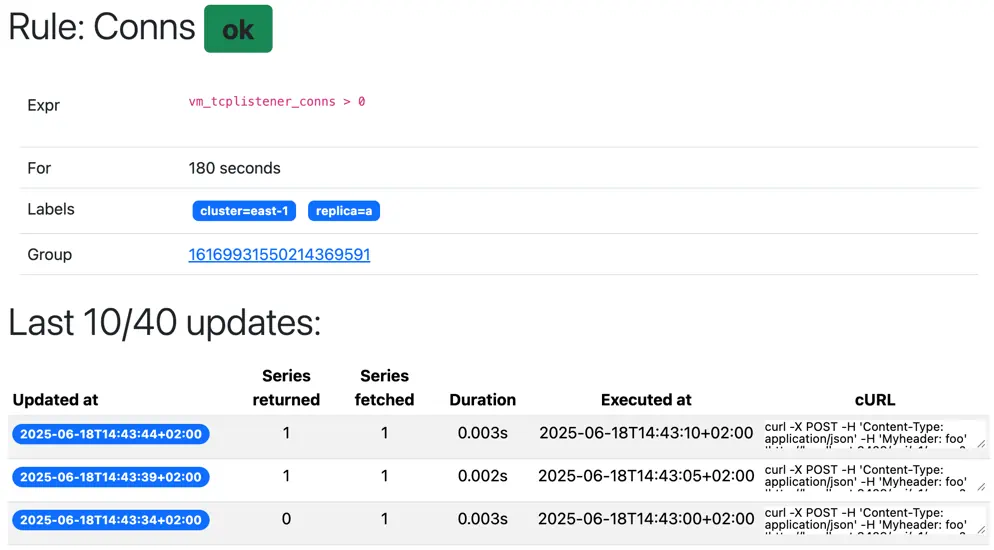Open group link 16169931550214369591
Screen dimensions: 994x550
(x=279, y=255)
